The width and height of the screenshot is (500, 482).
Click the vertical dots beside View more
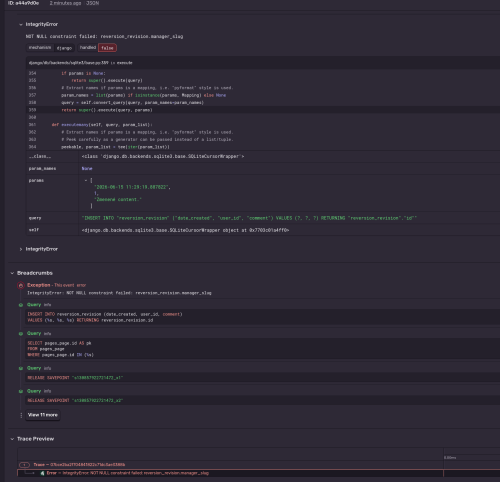click(x=21, y=415)
